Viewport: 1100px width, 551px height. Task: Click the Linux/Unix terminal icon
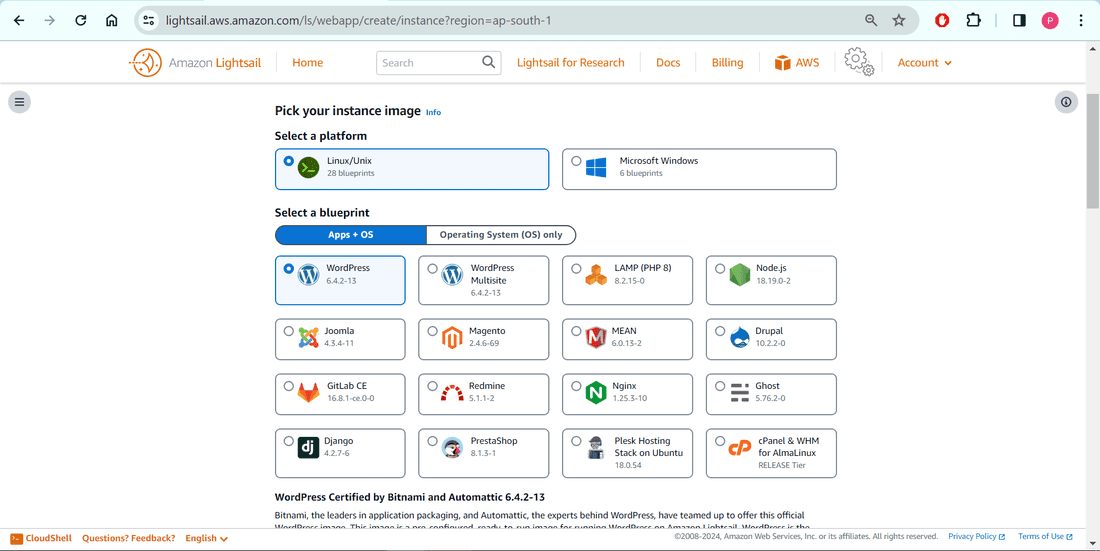[309, 168]
